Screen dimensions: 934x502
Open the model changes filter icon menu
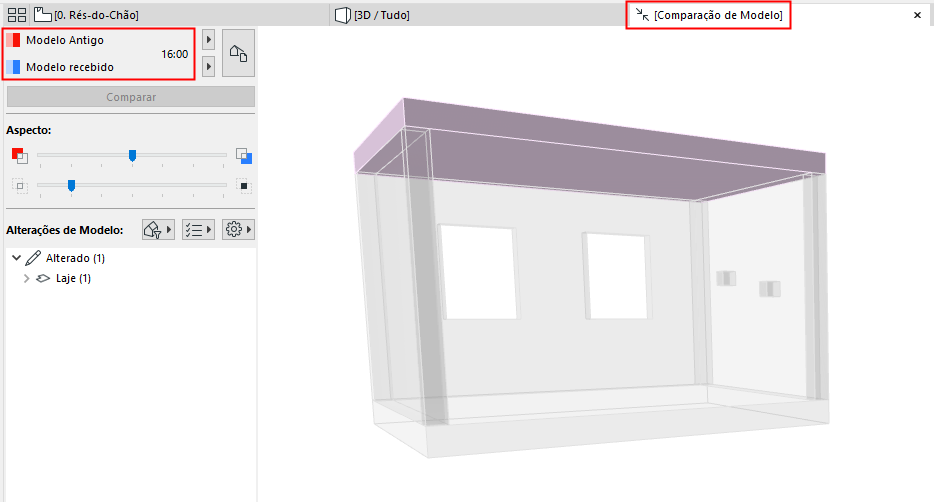pyautogui.click(x=158, y=229)
